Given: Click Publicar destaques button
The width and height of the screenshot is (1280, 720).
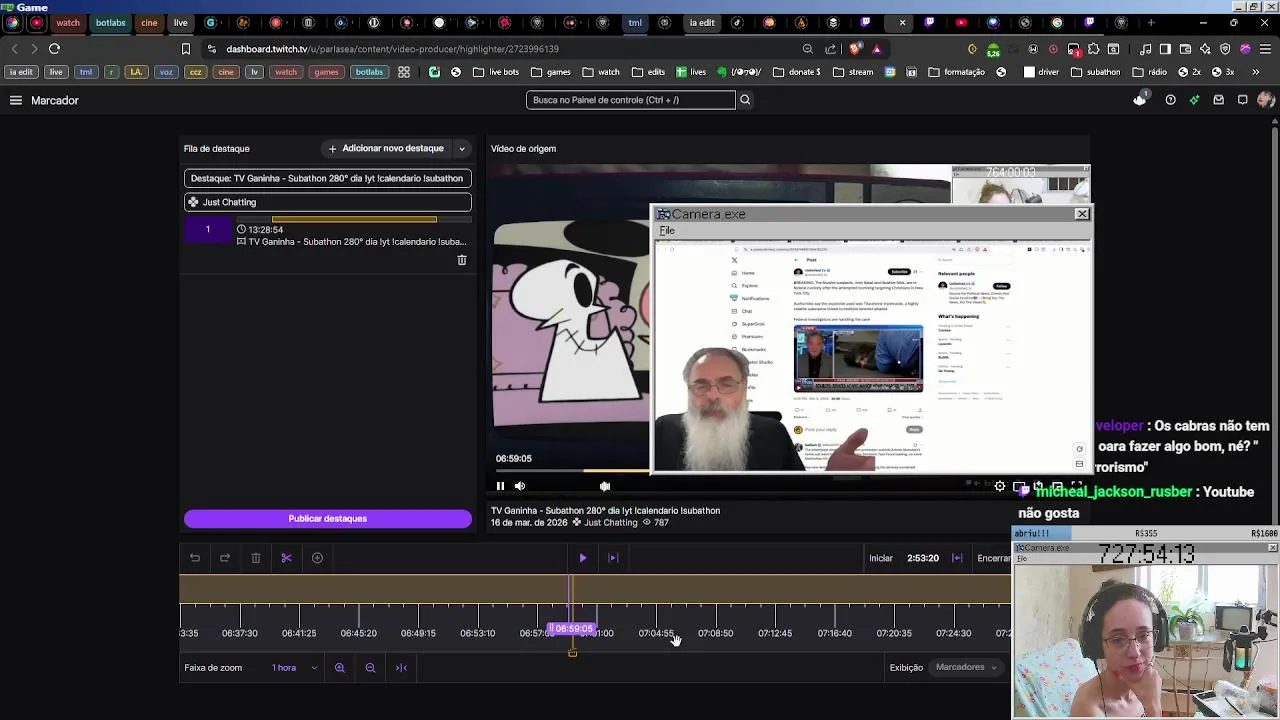Looking at the screenshot, I should [x=328, y=519].
